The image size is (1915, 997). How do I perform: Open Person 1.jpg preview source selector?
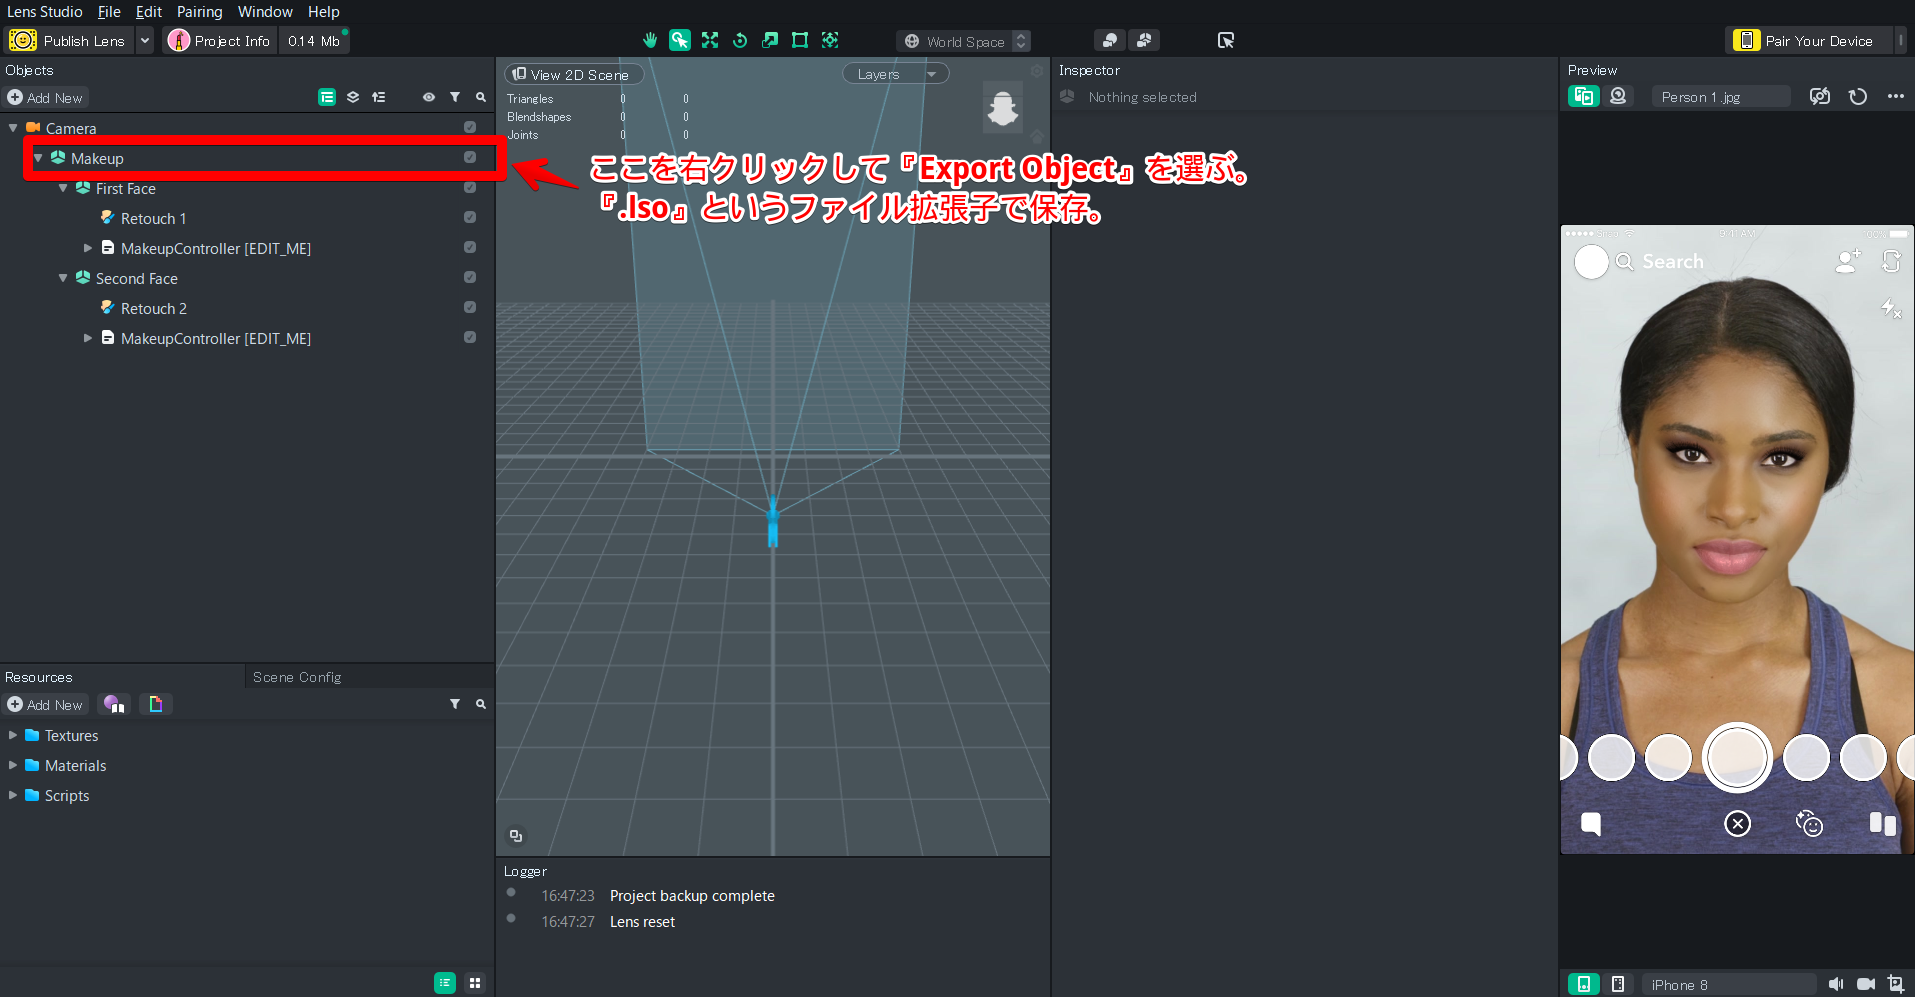click(1720, 97)
